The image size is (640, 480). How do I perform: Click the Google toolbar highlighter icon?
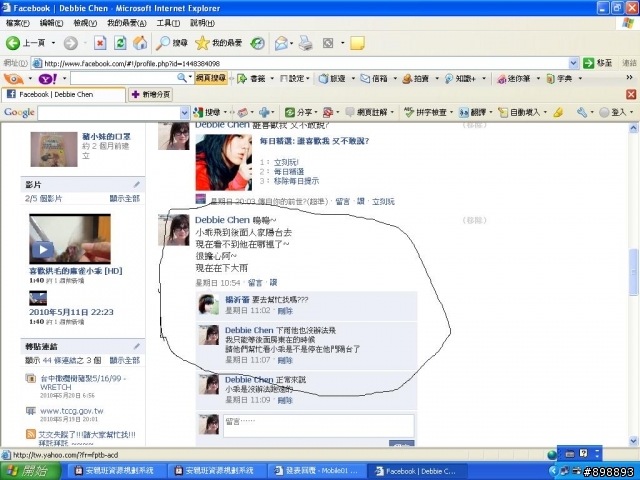pos(558,112)
